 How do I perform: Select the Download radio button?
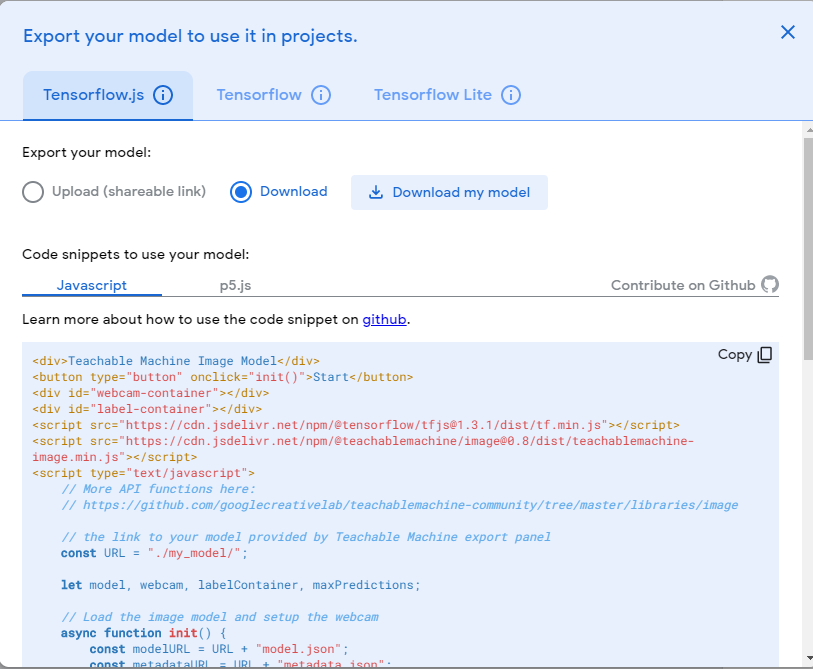(x=241, y=192)
